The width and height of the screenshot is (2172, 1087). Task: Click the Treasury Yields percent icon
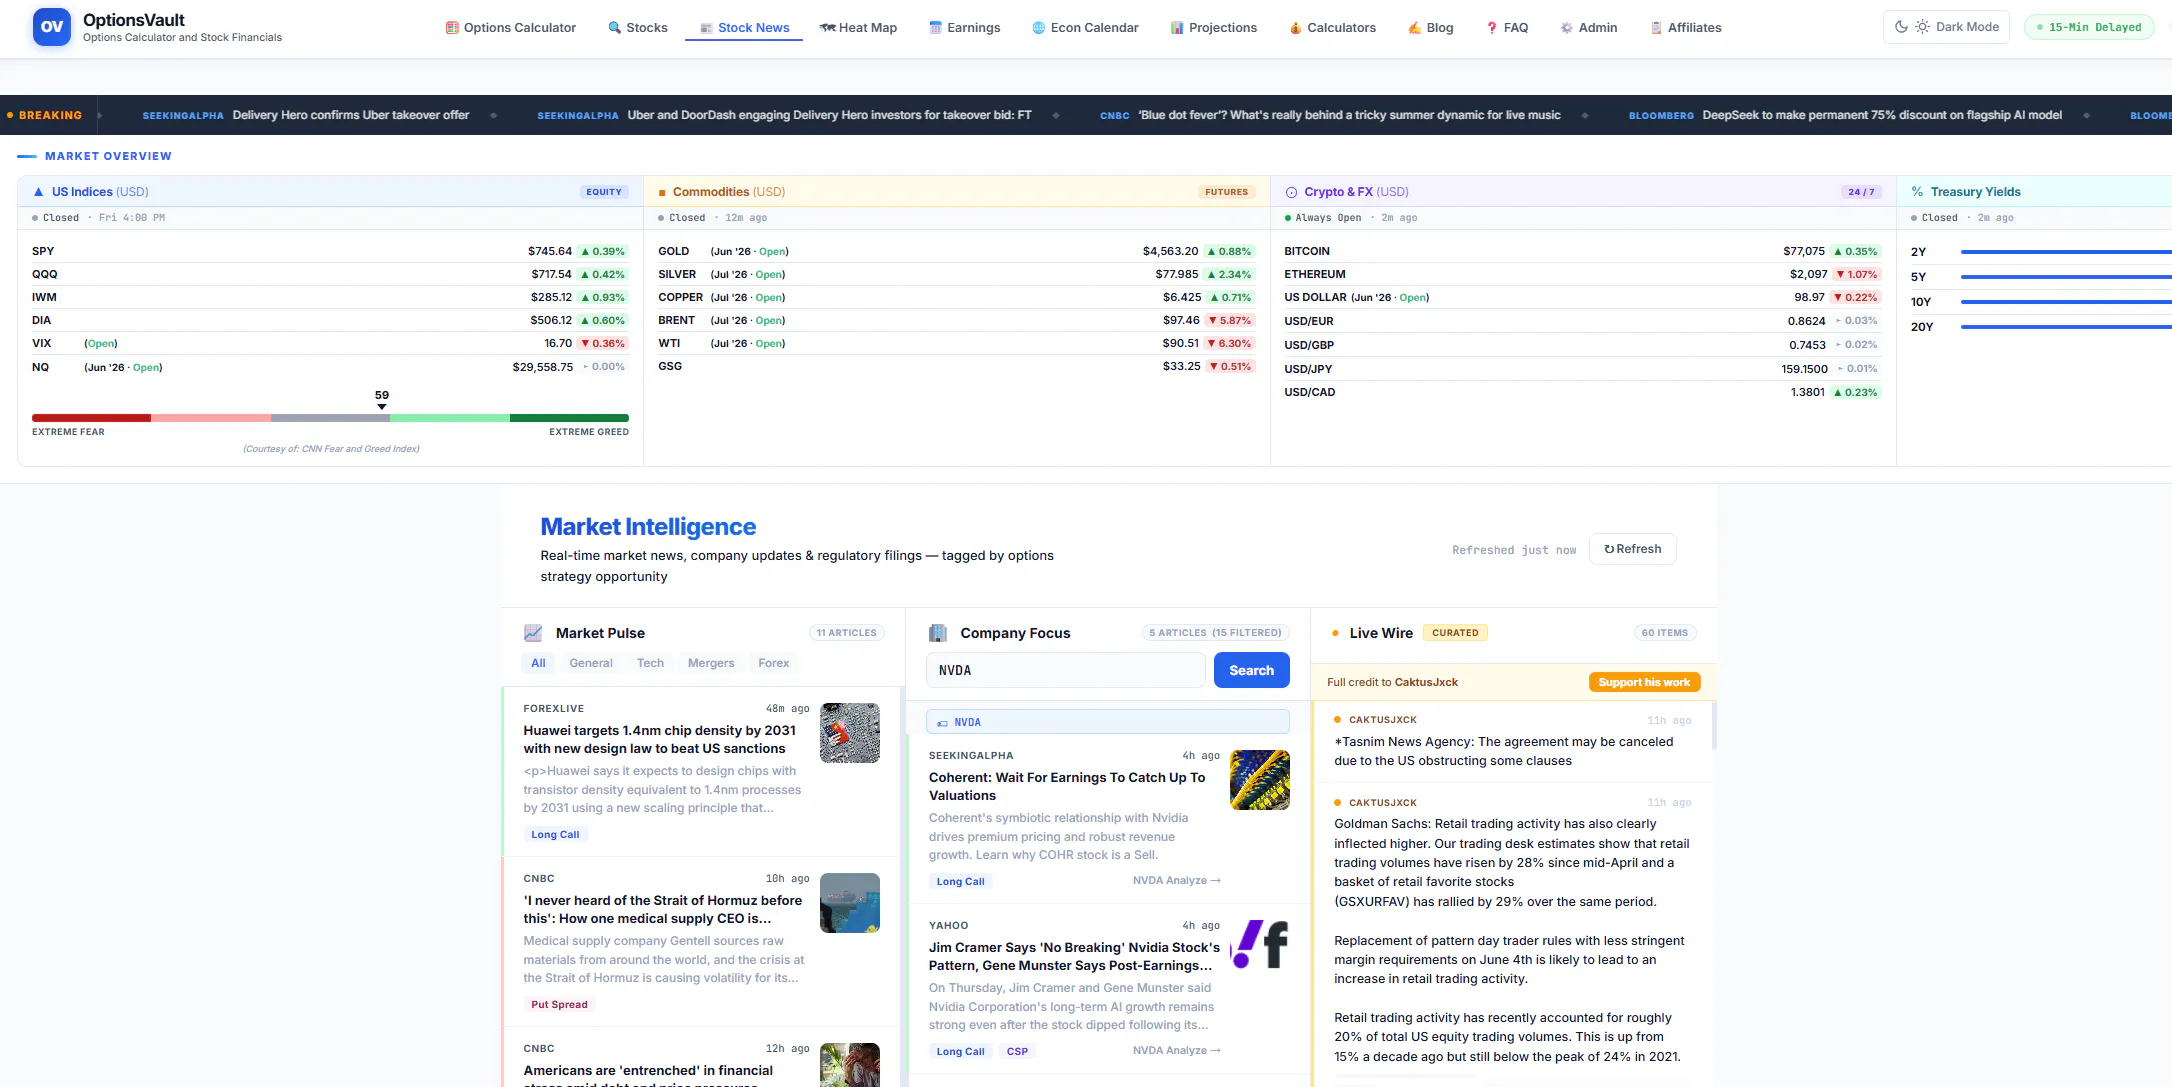[1917, 192]
